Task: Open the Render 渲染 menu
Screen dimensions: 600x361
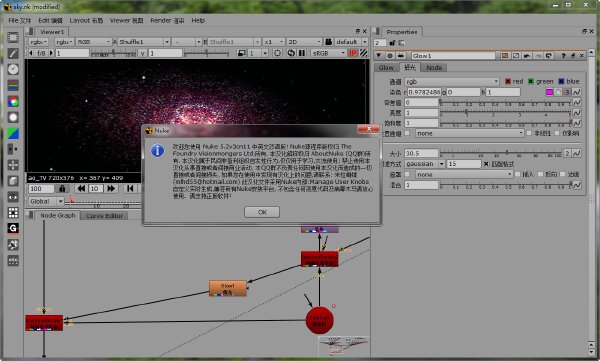Action: [167, 20]
